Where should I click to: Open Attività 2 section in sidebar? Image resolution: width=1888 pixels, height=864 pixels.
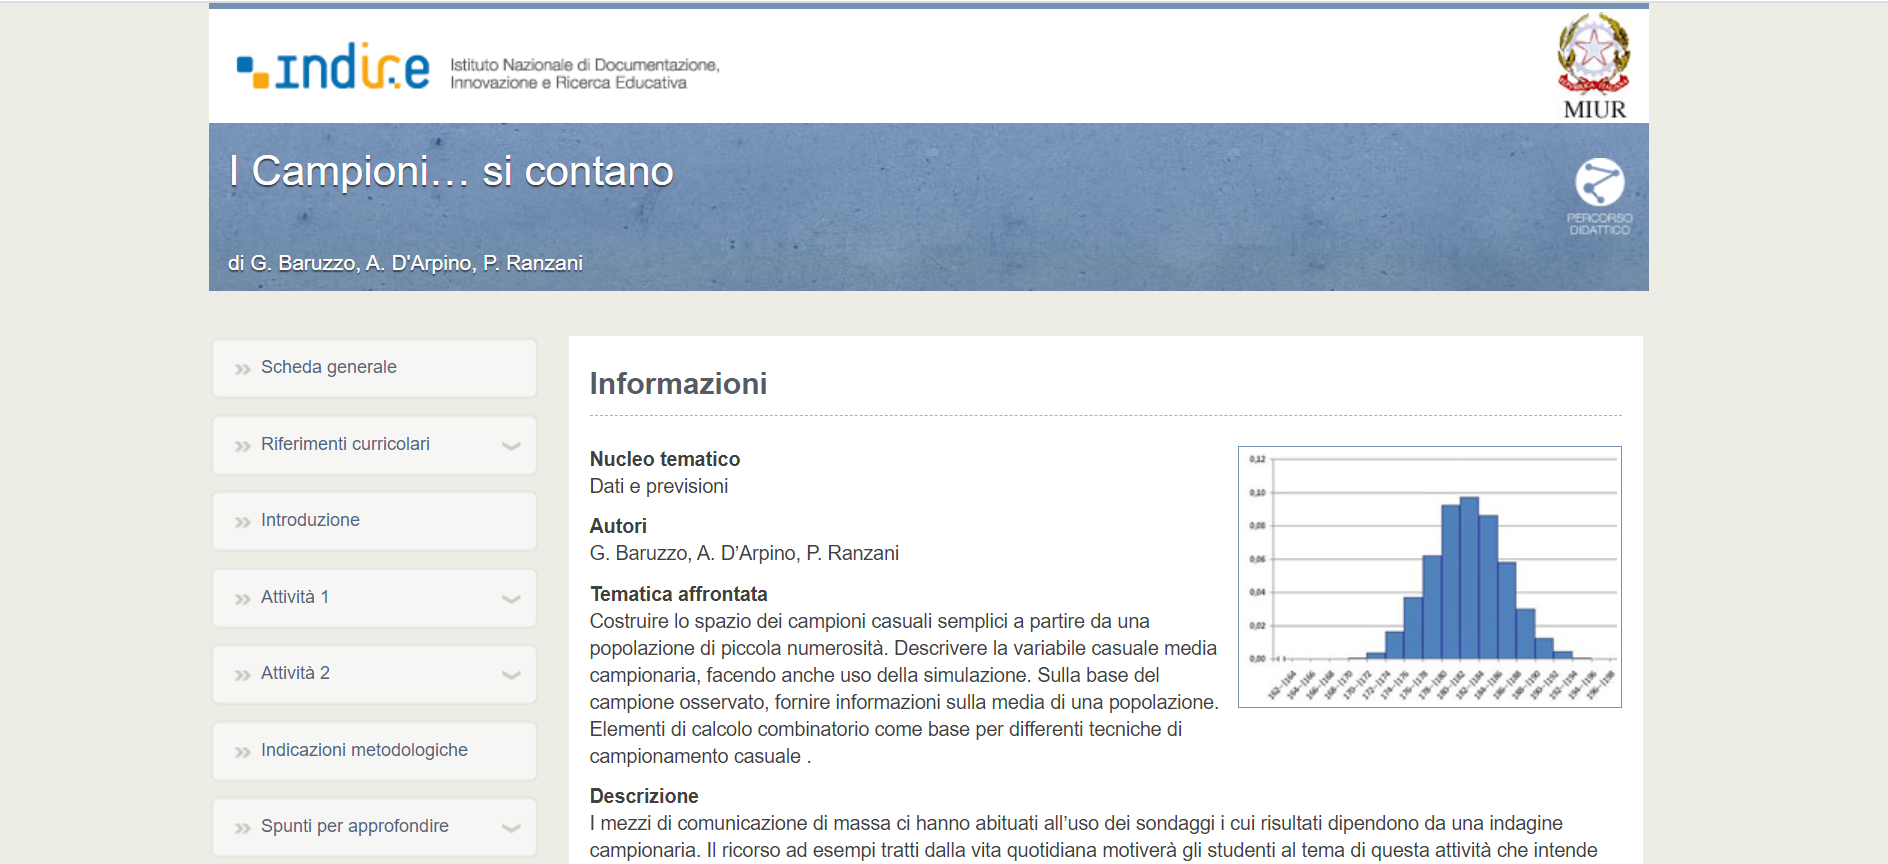[x=295, y=673]
